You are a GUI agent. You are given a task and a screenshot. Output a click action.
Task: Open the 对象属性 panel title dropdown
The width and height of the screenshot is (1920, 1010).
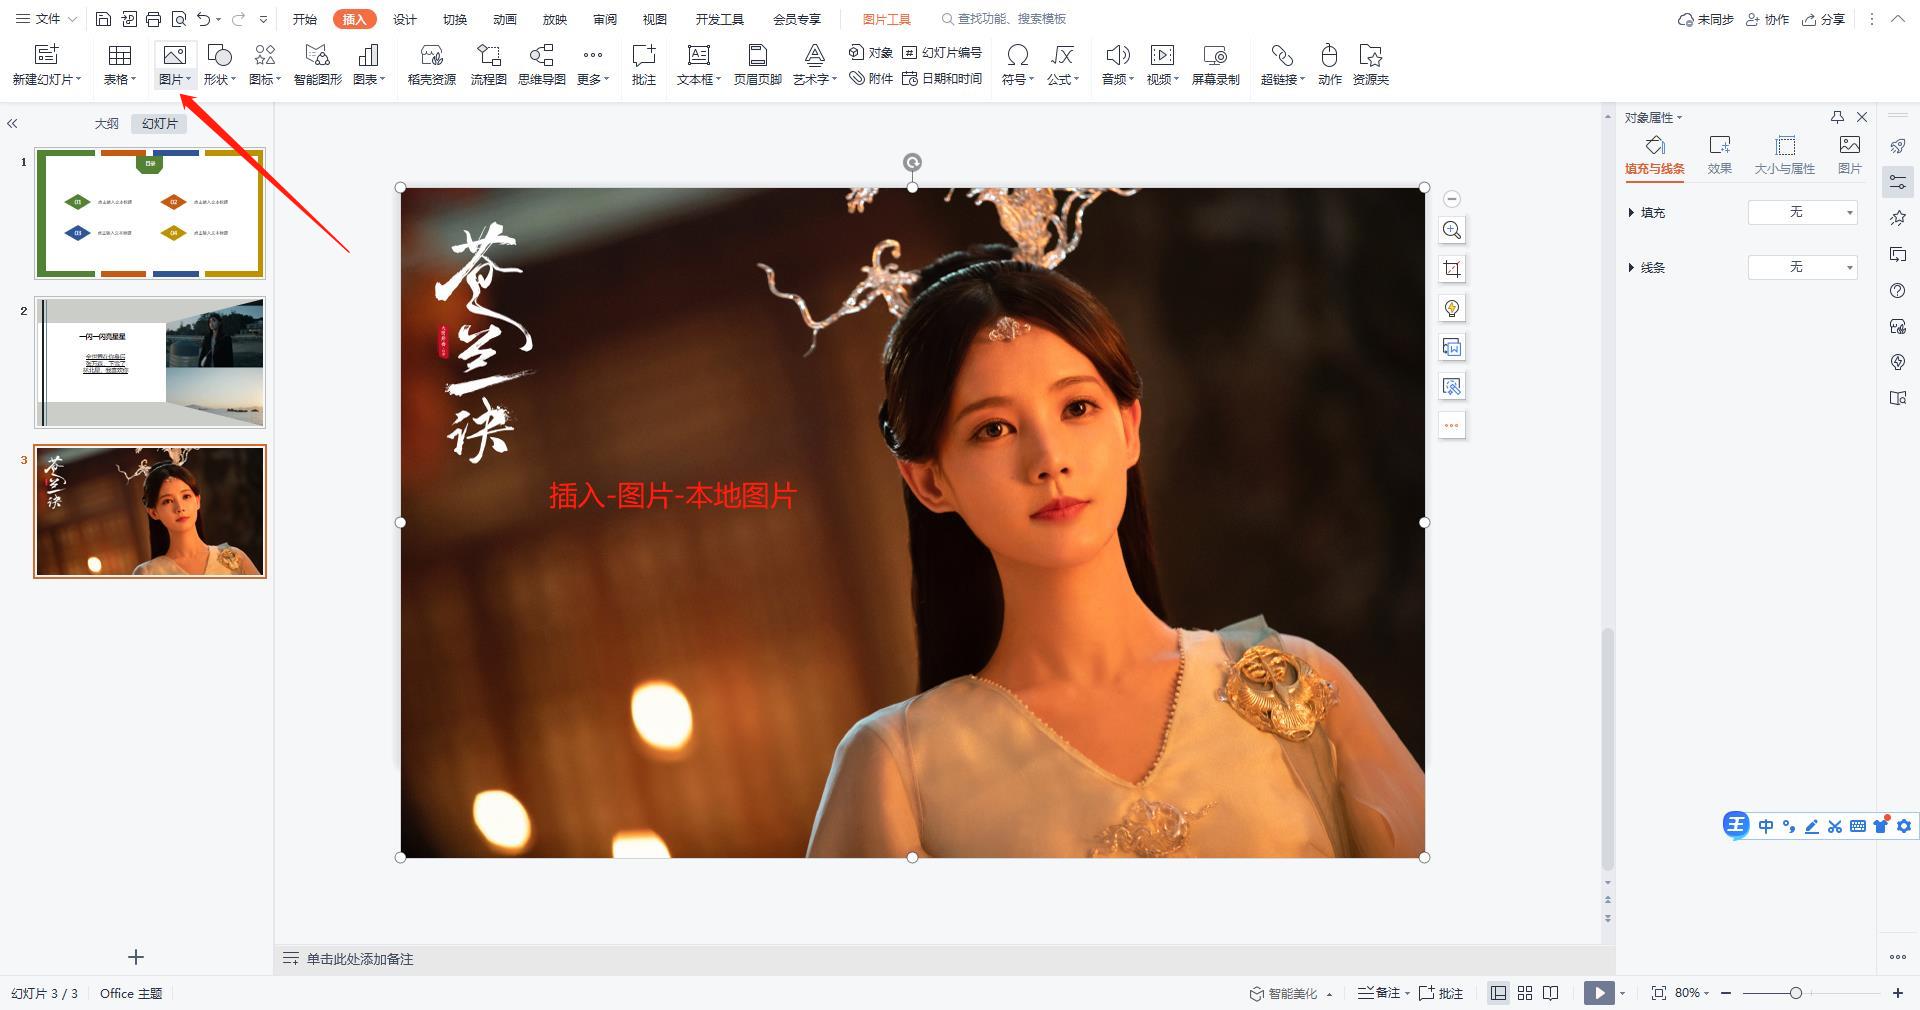pyautogui.click(x=1653, y=117)
